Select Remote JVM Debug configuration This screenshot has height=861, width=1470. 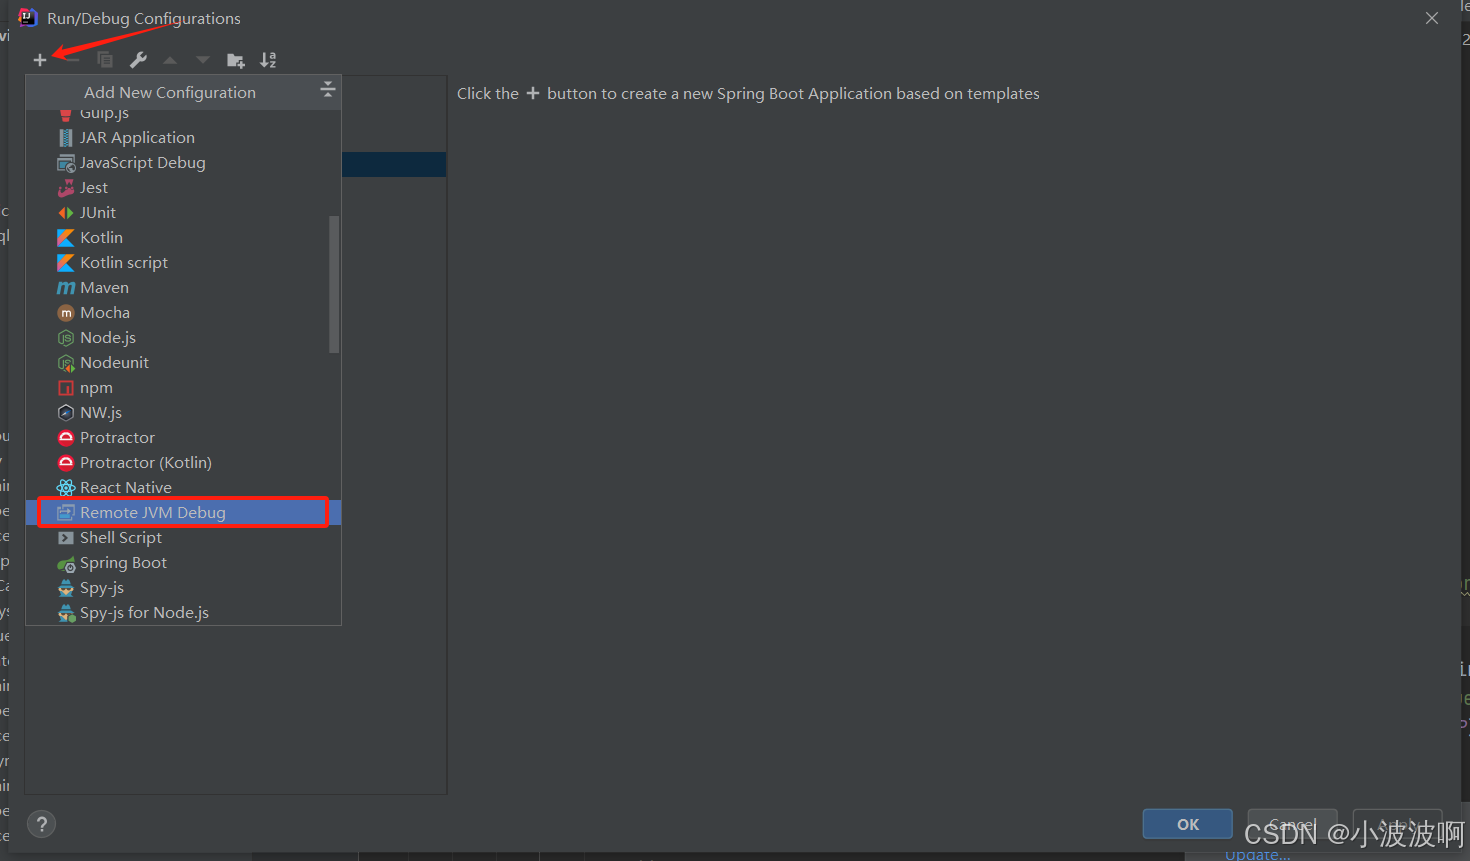pyautogui.click(x=183, y=512)
